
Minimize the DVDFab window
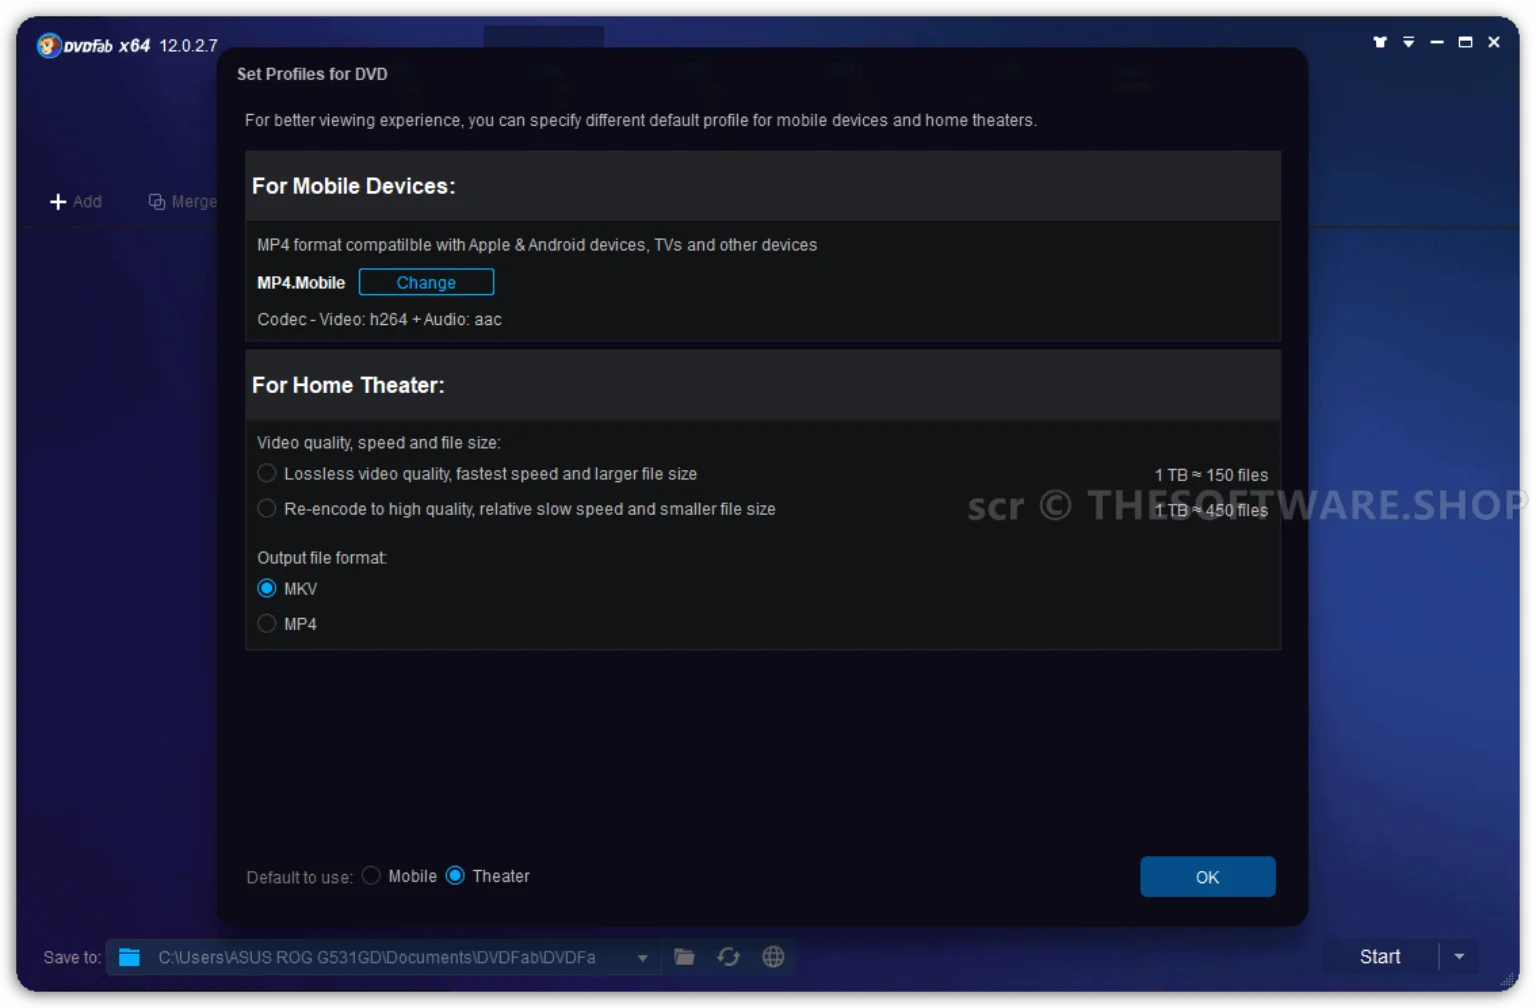point(1437,42)
